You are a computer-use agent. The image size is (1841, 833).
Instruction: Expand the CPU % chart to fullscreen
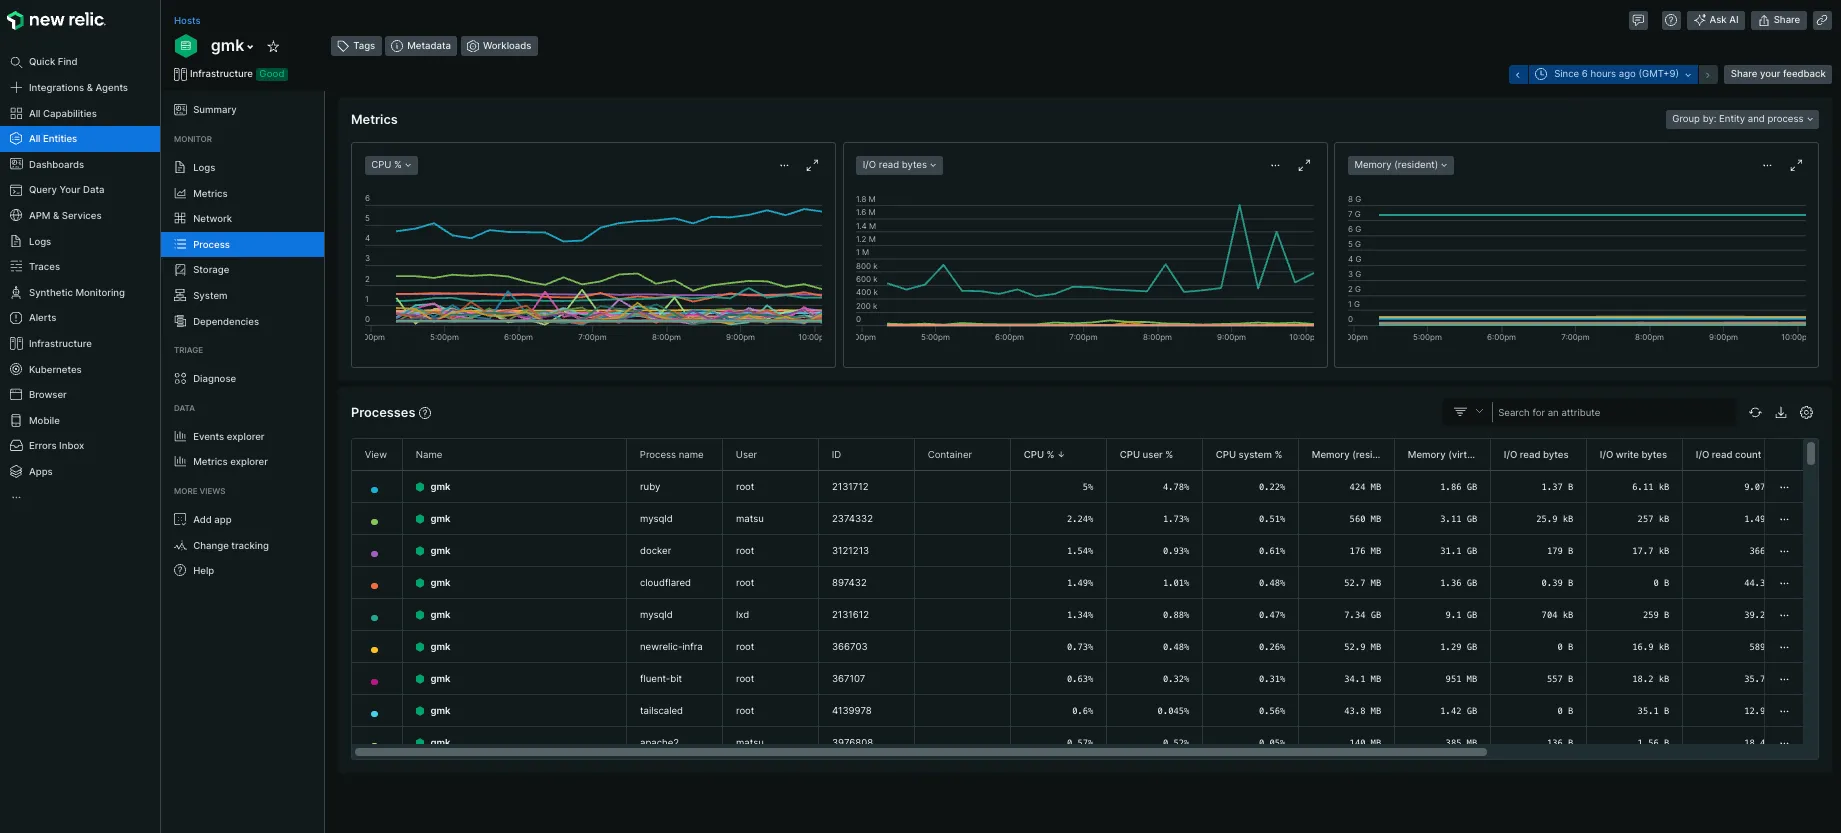812,166
